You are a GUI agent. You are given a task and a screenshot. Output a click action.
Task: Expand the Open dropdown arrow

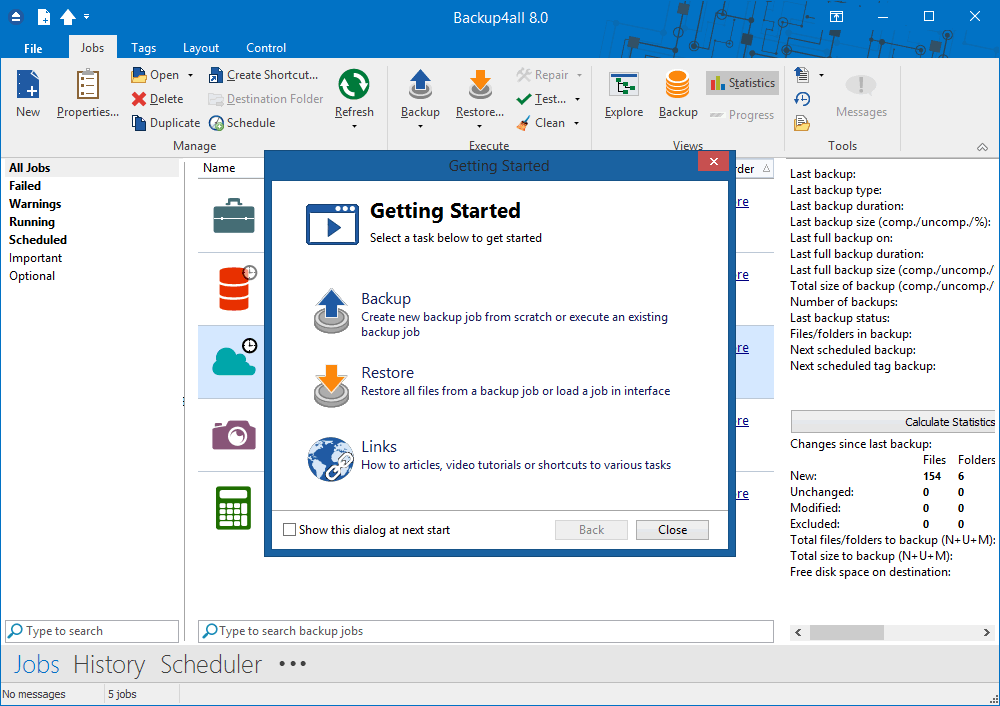(190, 75)
